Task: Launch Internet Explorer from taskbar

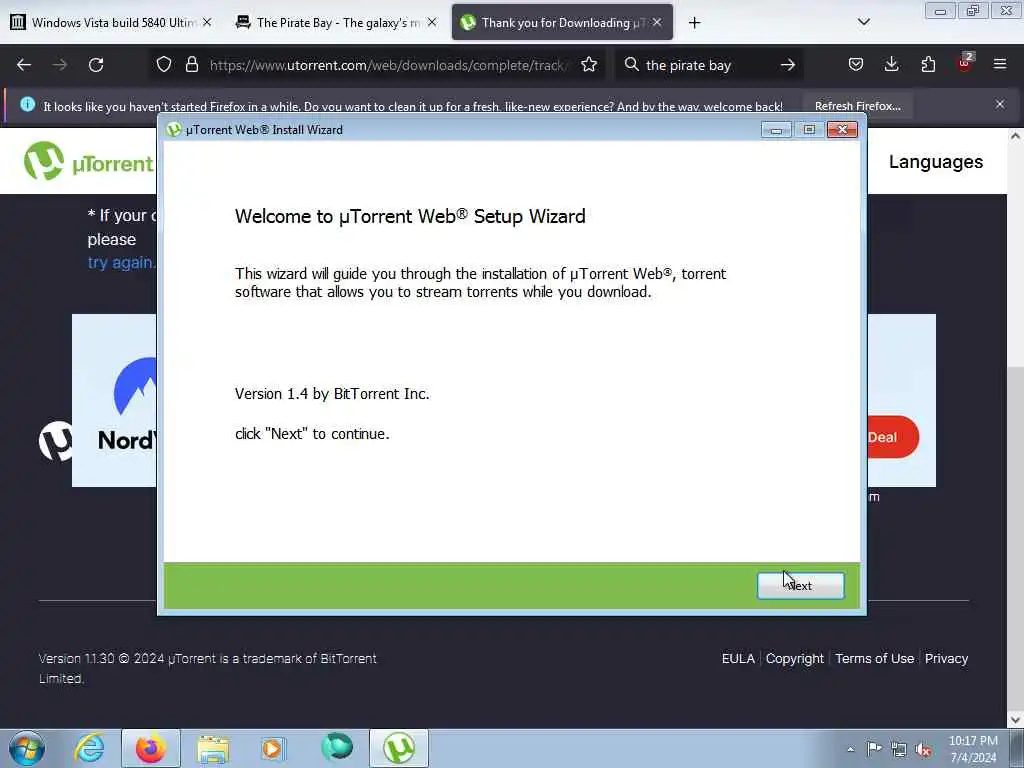Action: (89, 748)
